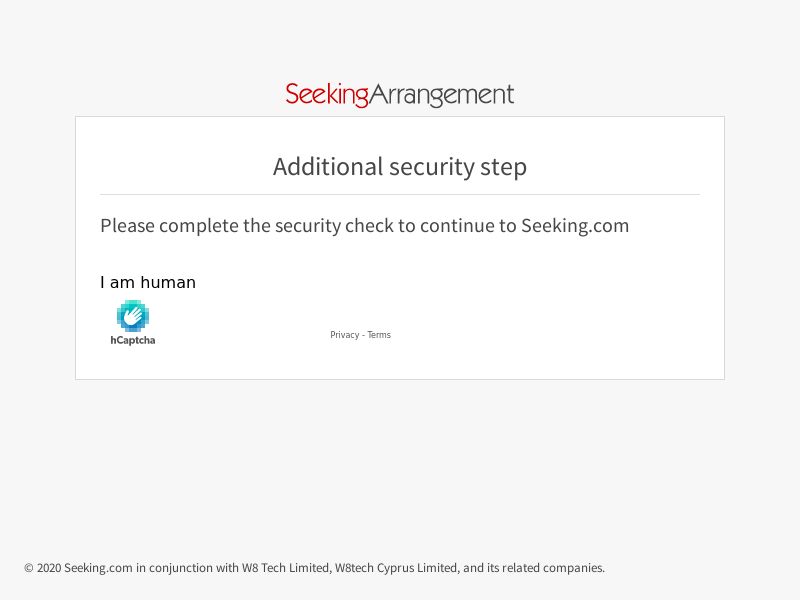Open the hCaptcha Terms link
The image size is (800, 600).
tap(379, 335)
